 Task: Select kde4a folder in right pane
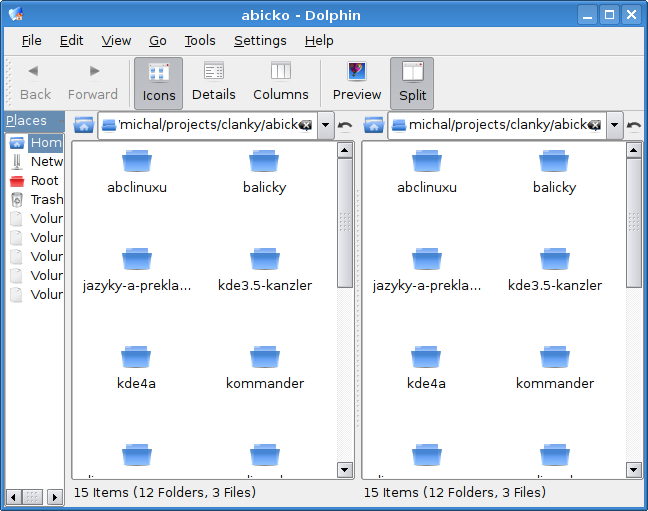(426, 368)
